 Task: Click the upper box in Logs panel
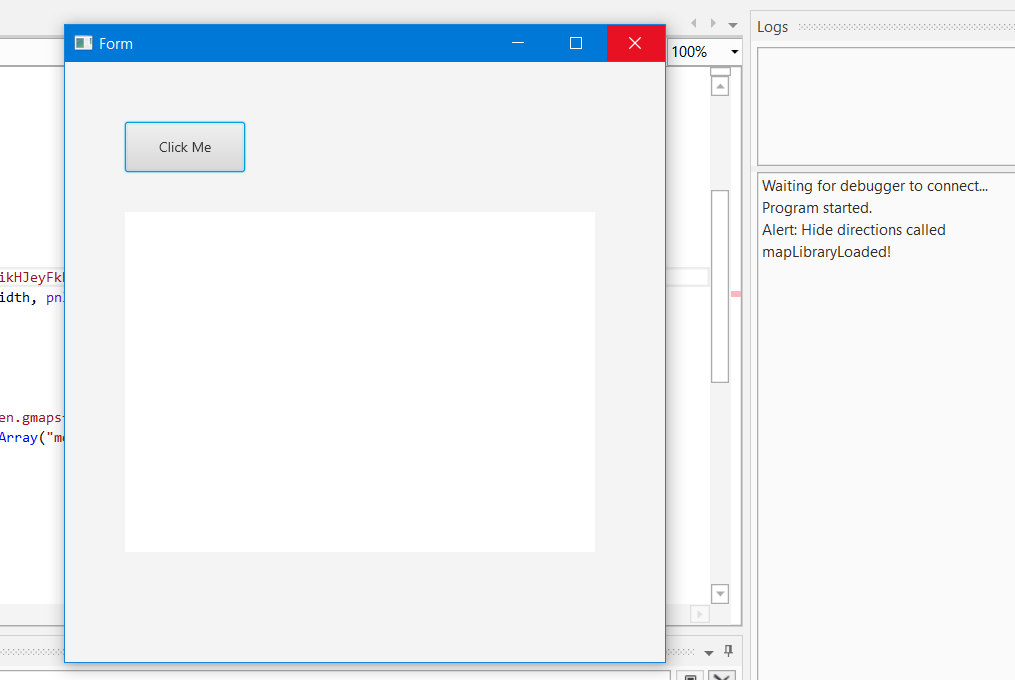pyautogui.click(x=886, y=106)
